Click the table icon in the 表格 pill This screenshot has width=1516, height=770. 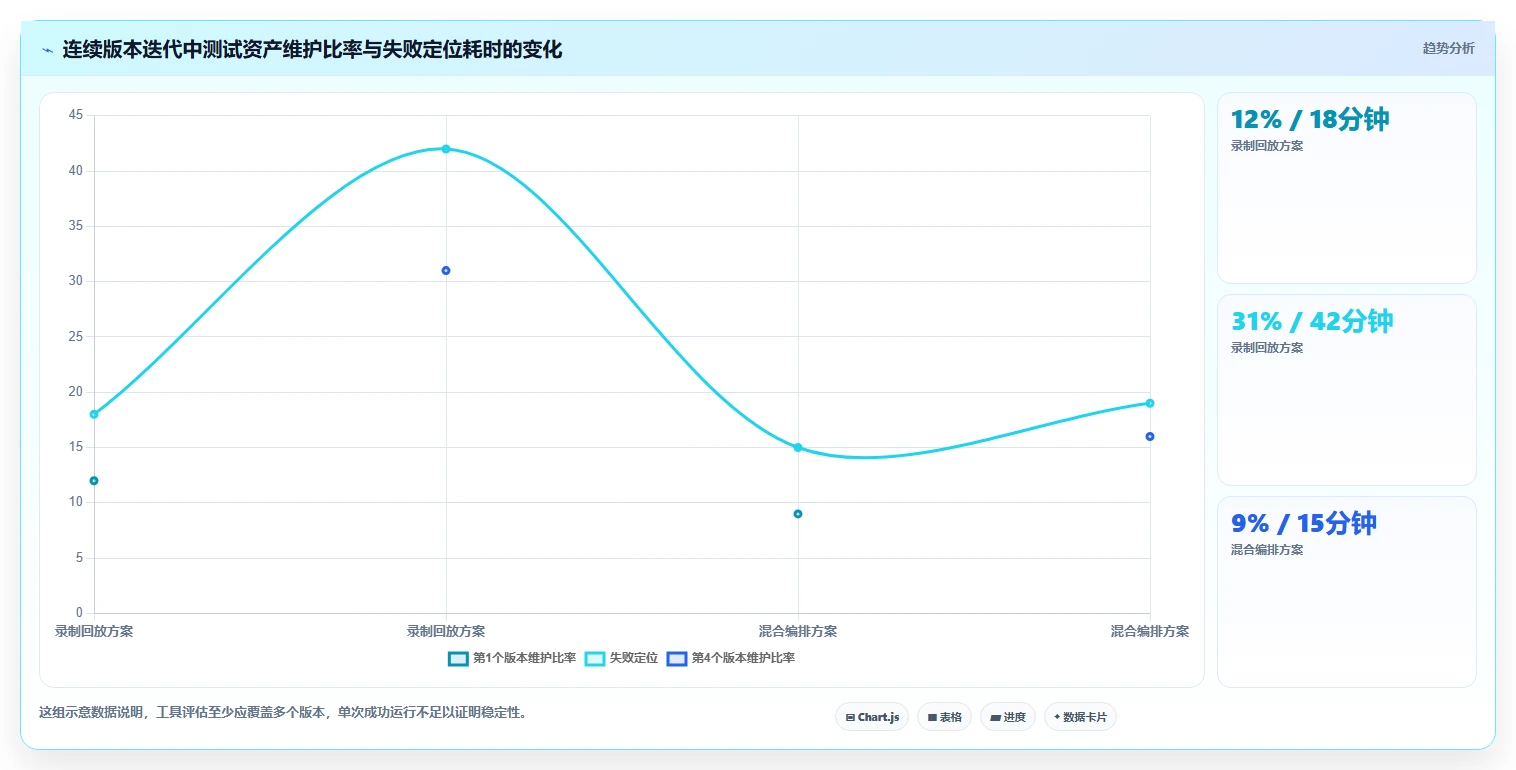point(932,717)
